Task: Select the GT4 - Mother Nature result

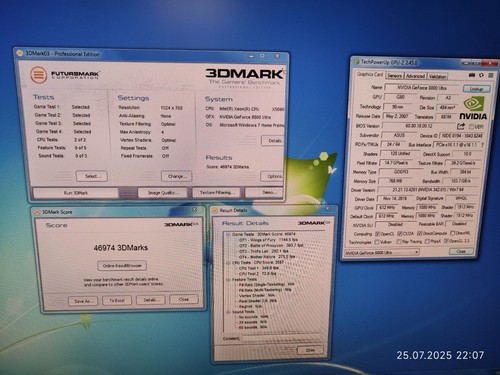Action: click(267, 257)
